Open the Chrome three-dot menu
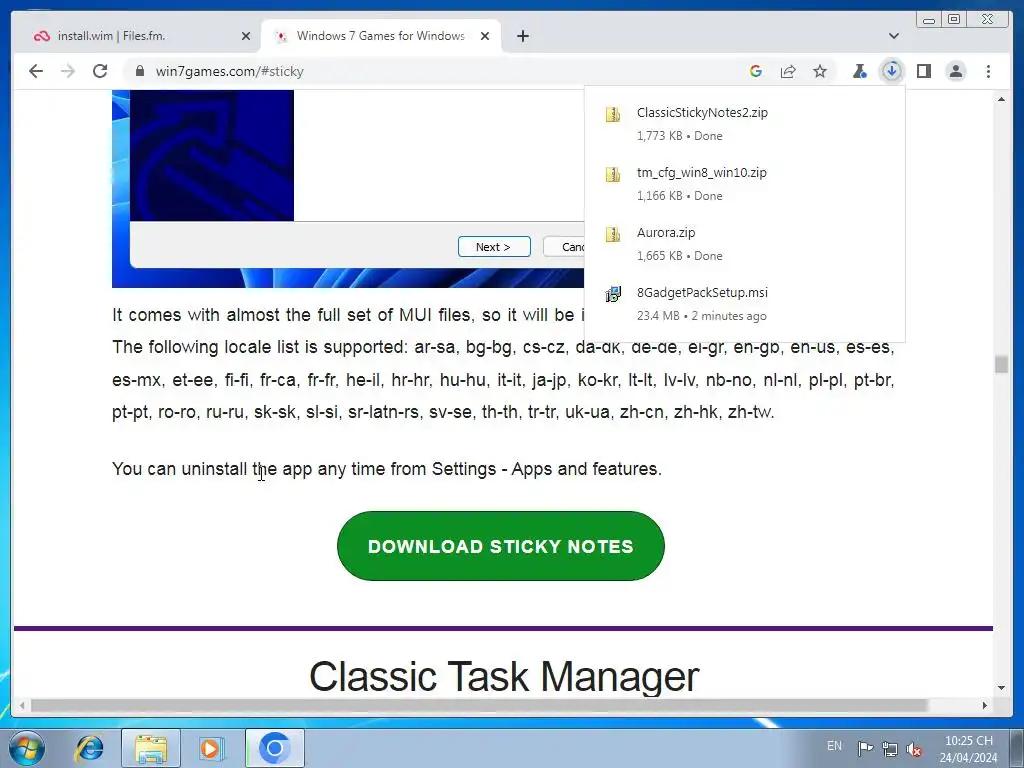 (988, 71)
